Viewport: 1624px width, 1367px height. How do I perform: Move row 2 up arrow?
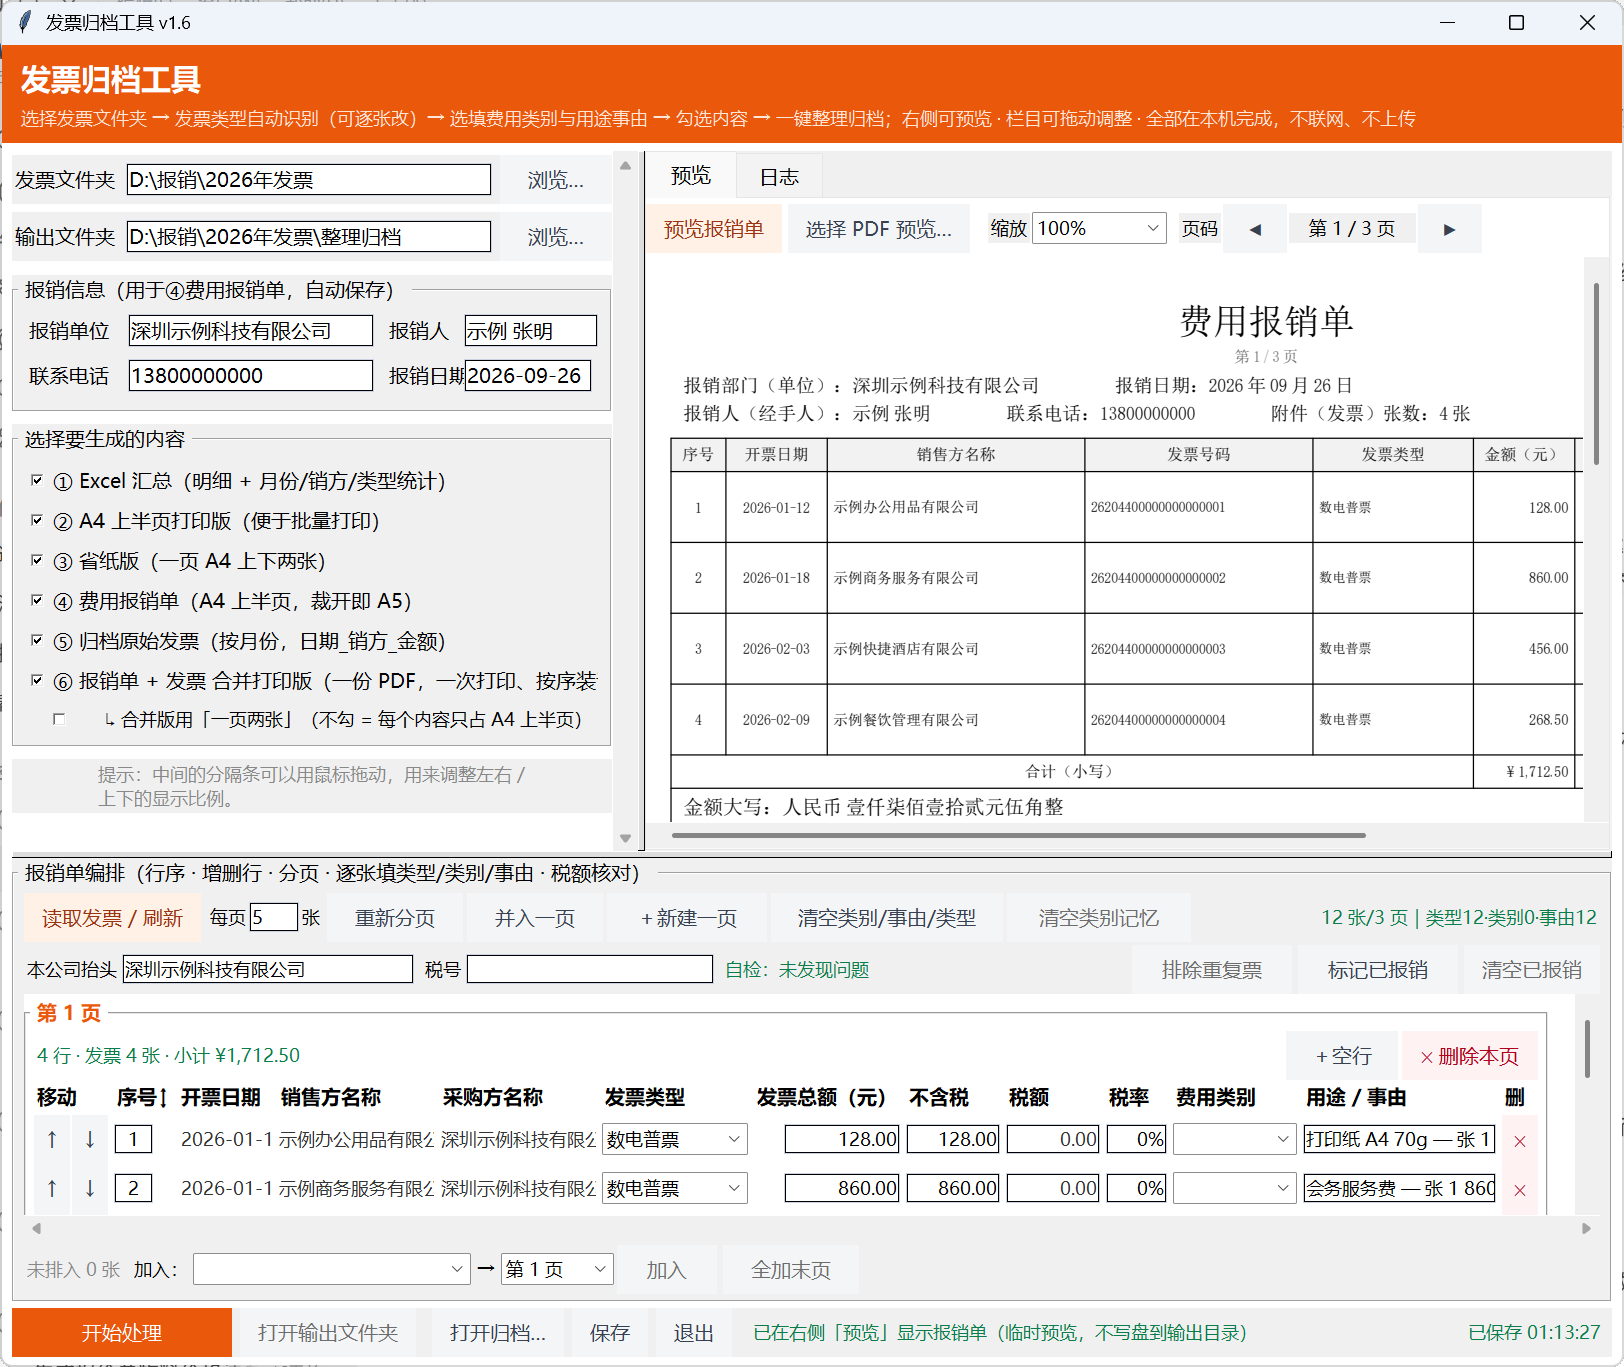click(52, 1188)
